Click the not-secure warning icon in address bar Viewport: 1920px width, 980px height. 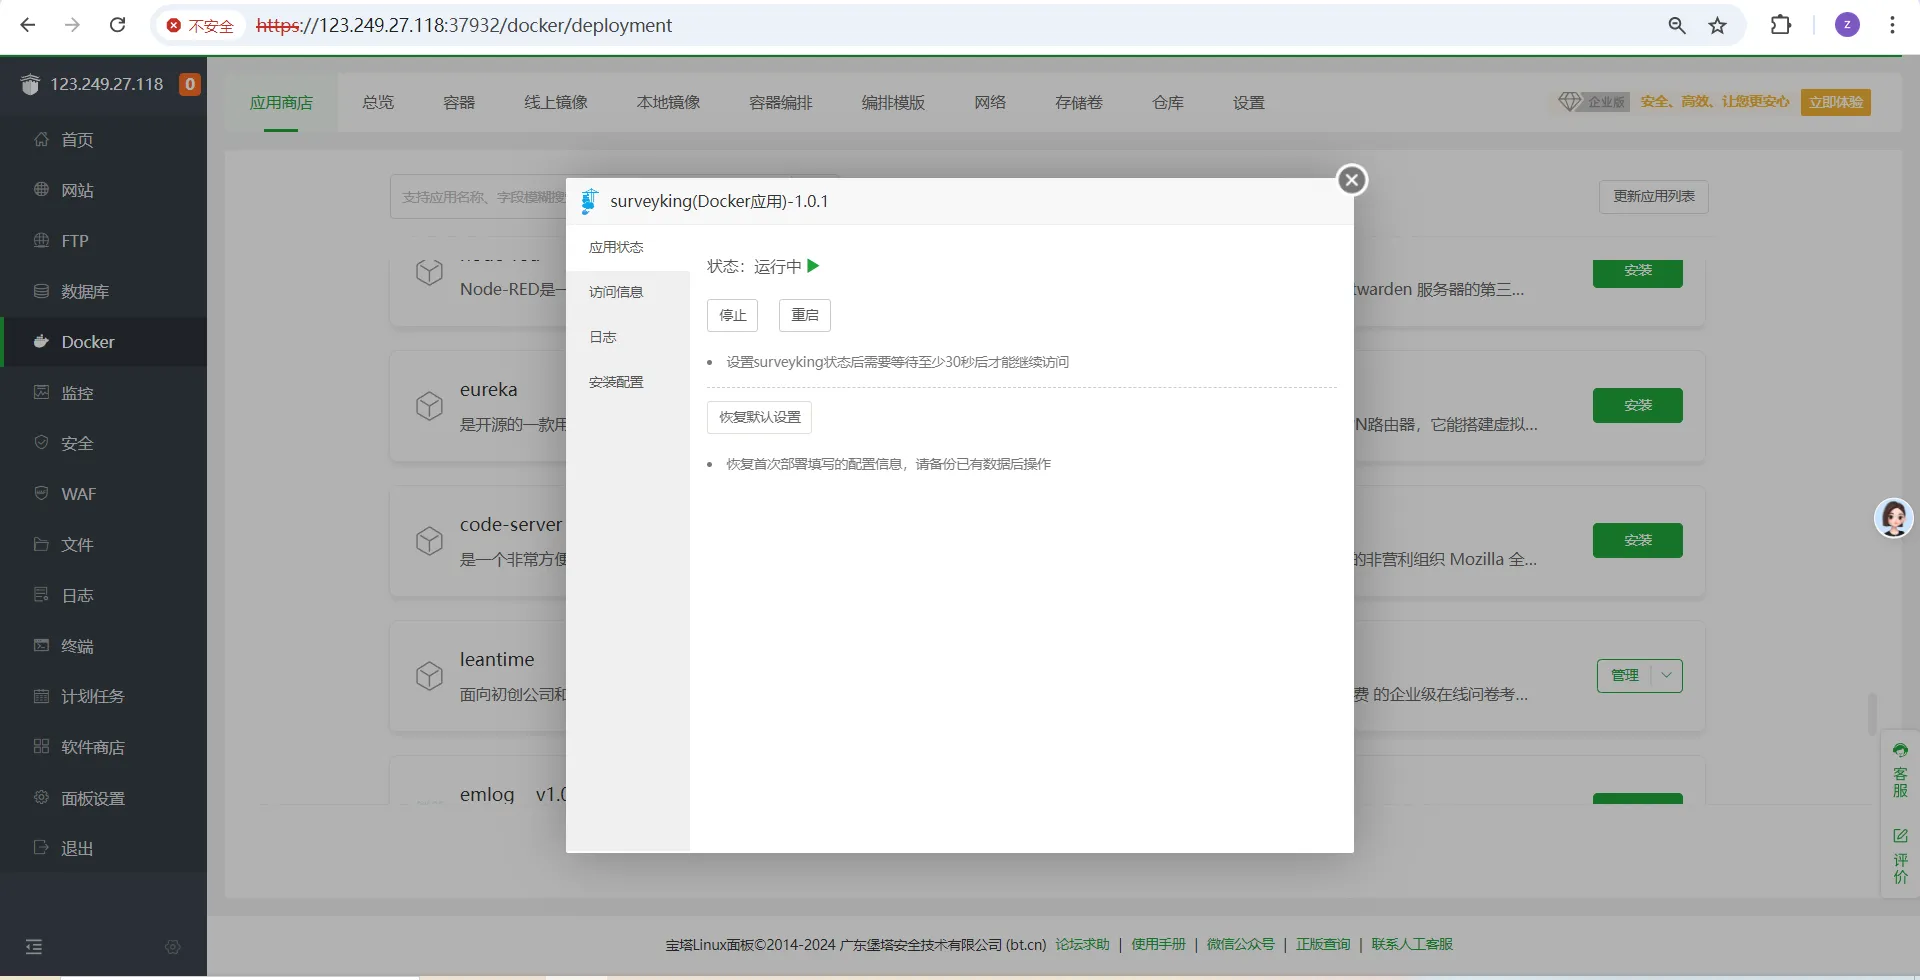click(x=174, y=26)
